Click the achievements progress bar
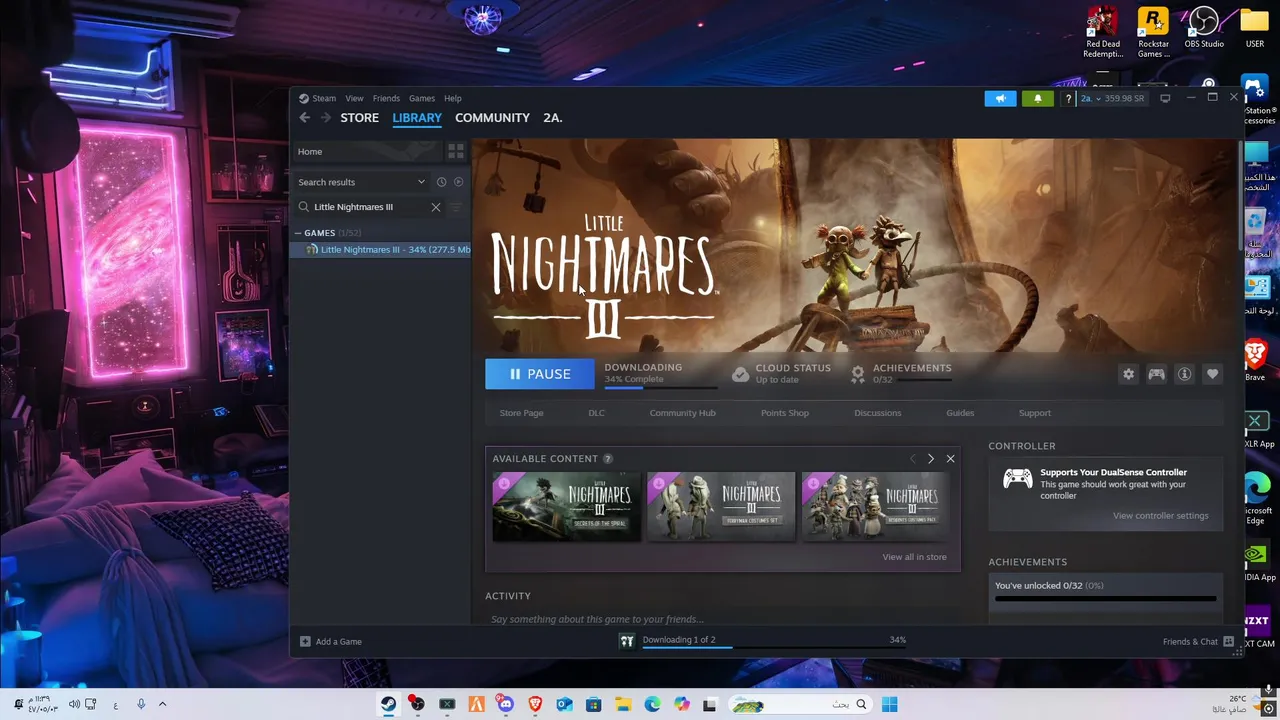 (x=1106, y=599)
